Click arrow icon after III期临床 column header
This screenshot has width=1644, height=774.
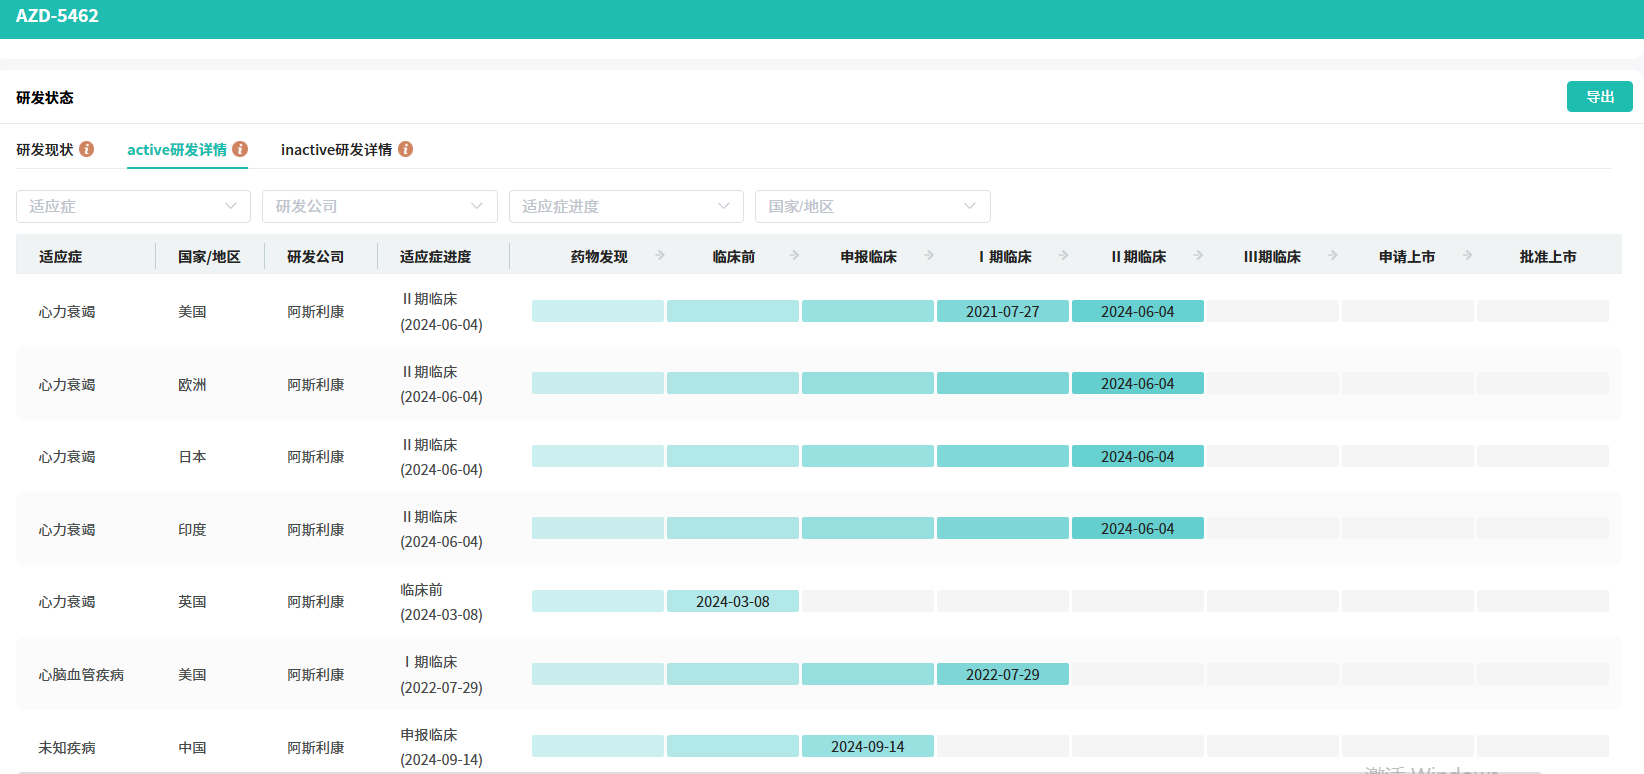point(1332,256)
